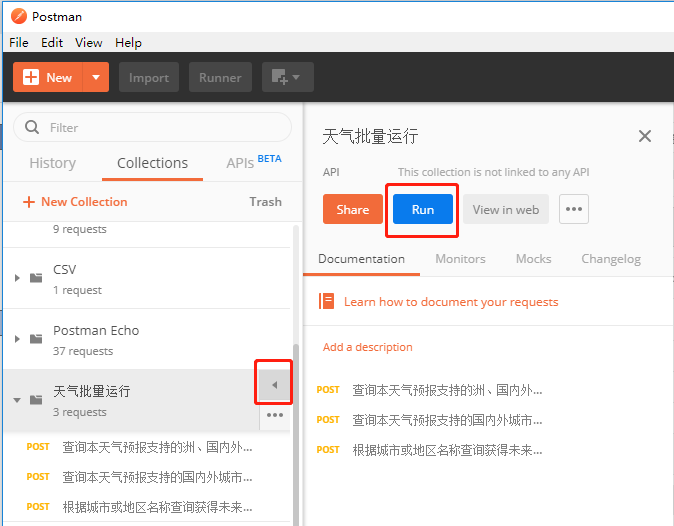Click the sidebar vertical scrollbar
Viewport: 674px width, 526px height.
coord(296,434)
